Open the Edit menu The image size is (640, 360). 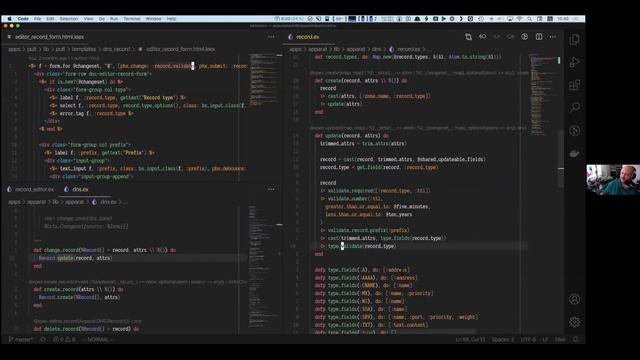tap(50, 19)
